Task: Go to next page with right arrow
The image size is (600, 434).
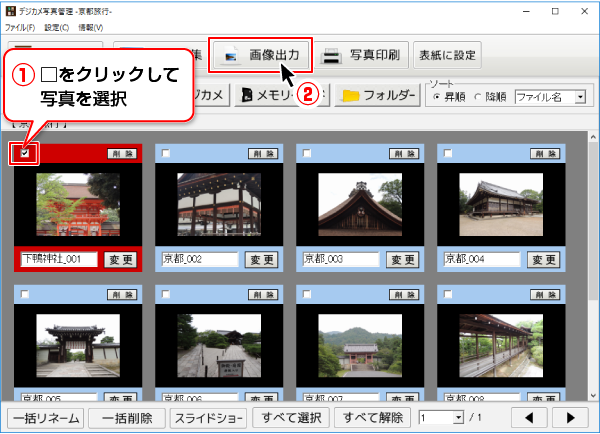Action: 570,418
